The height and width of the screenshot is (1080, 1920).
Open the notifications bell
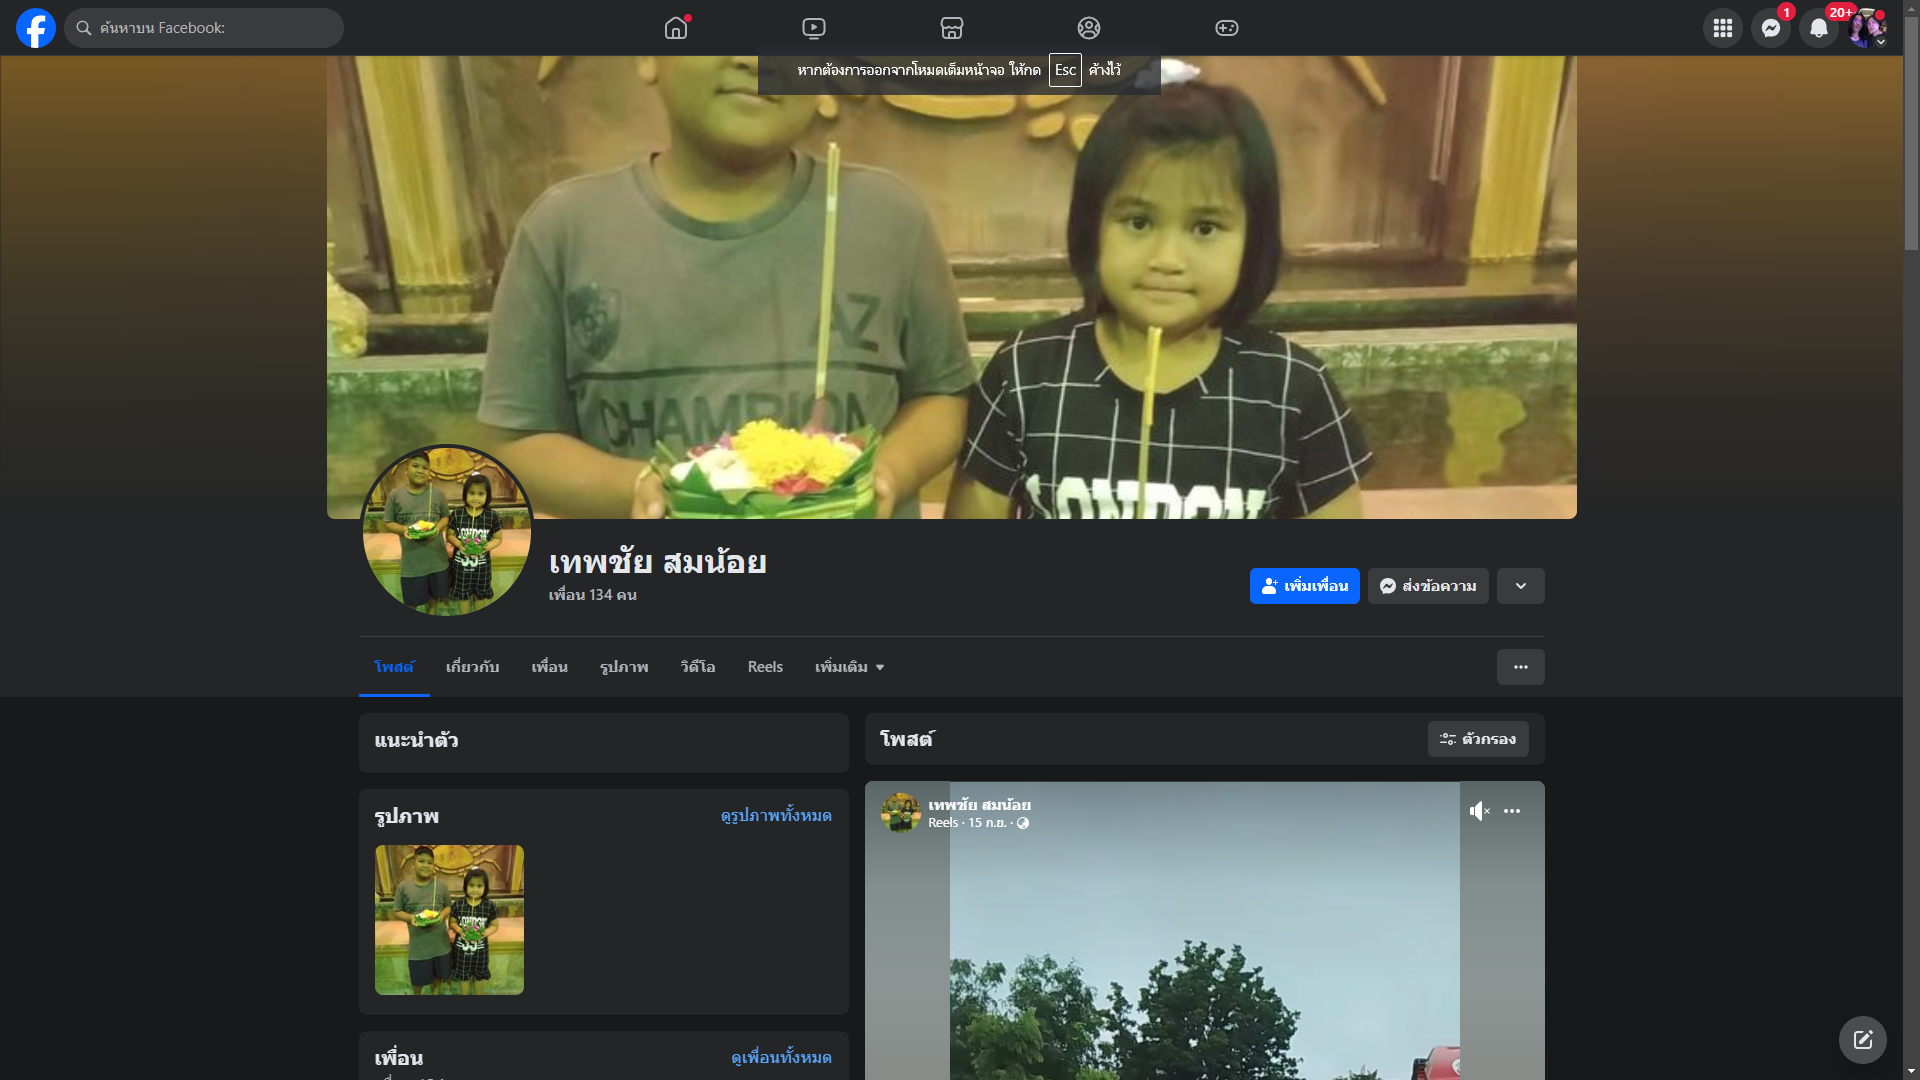point(1818,28)
